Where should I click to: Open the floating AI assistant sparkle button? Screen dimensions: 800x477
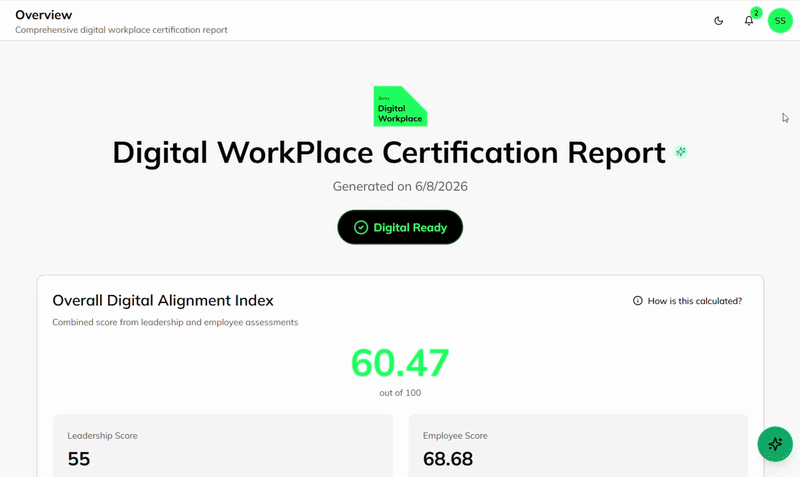[775, 444]
